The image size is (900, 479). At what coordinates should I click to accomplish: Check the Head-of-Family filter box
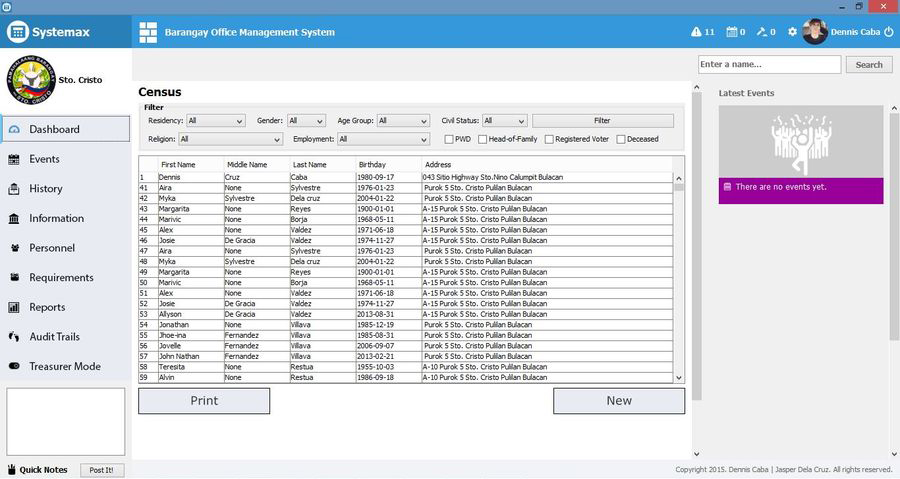483,139
